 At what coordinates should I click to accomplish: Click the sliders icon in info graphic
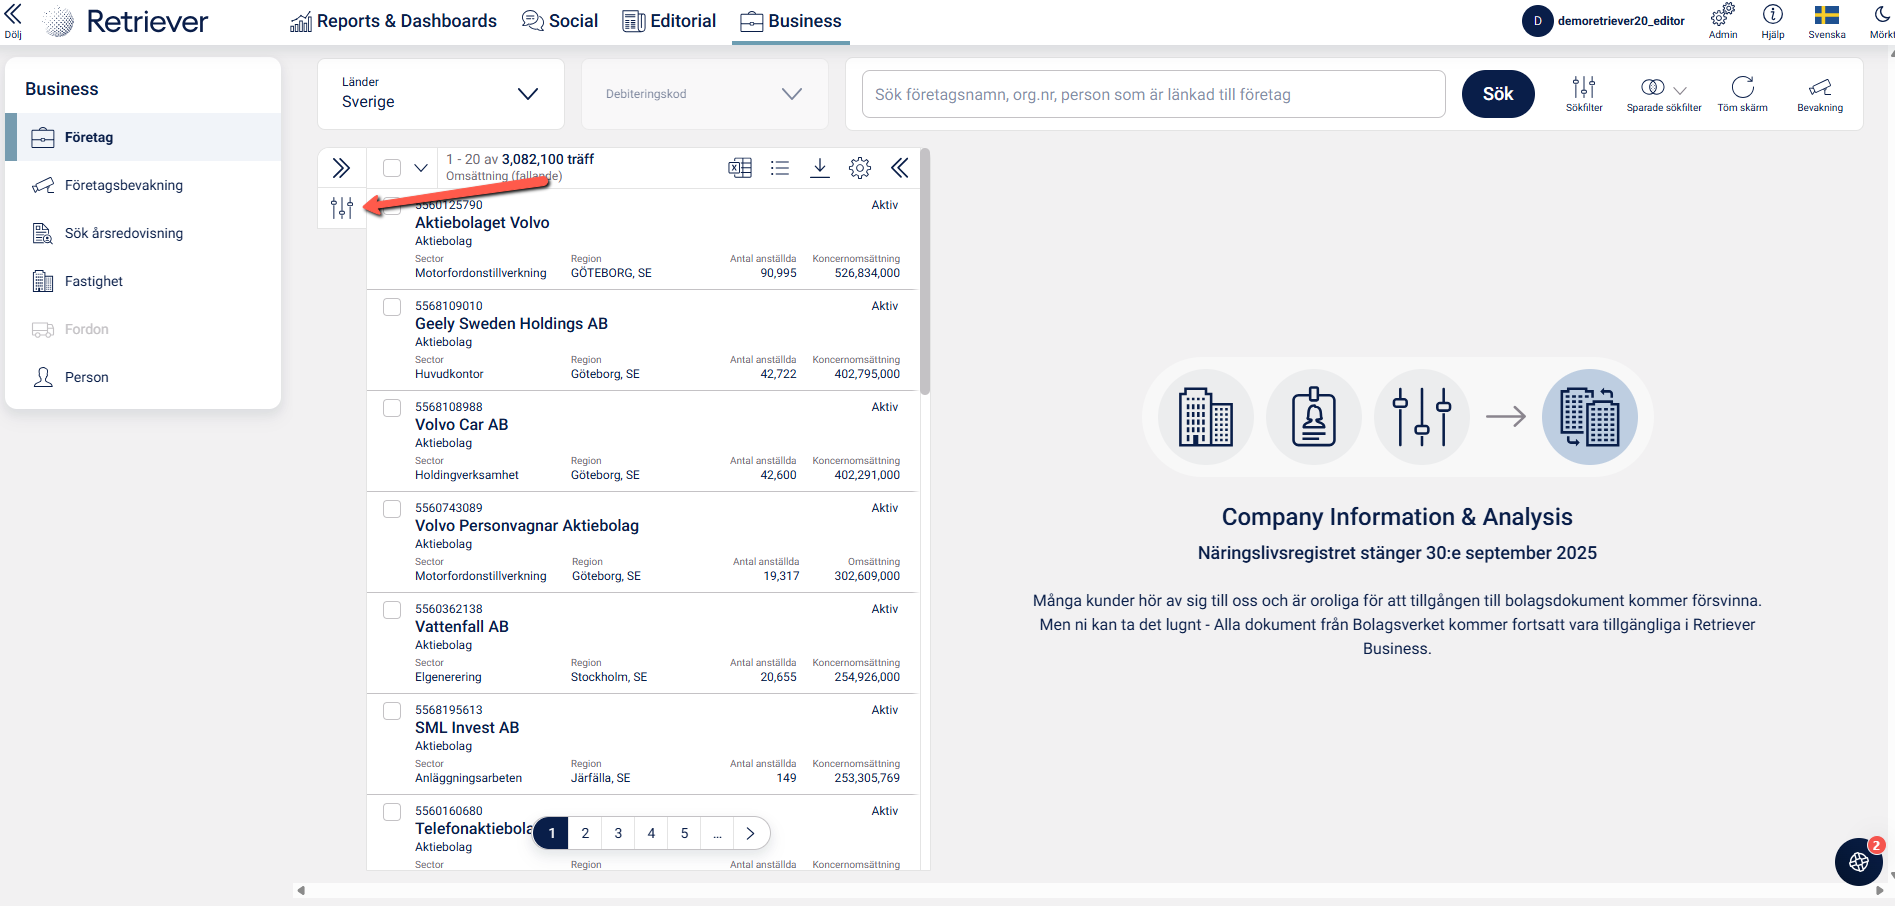point(1422,417)
